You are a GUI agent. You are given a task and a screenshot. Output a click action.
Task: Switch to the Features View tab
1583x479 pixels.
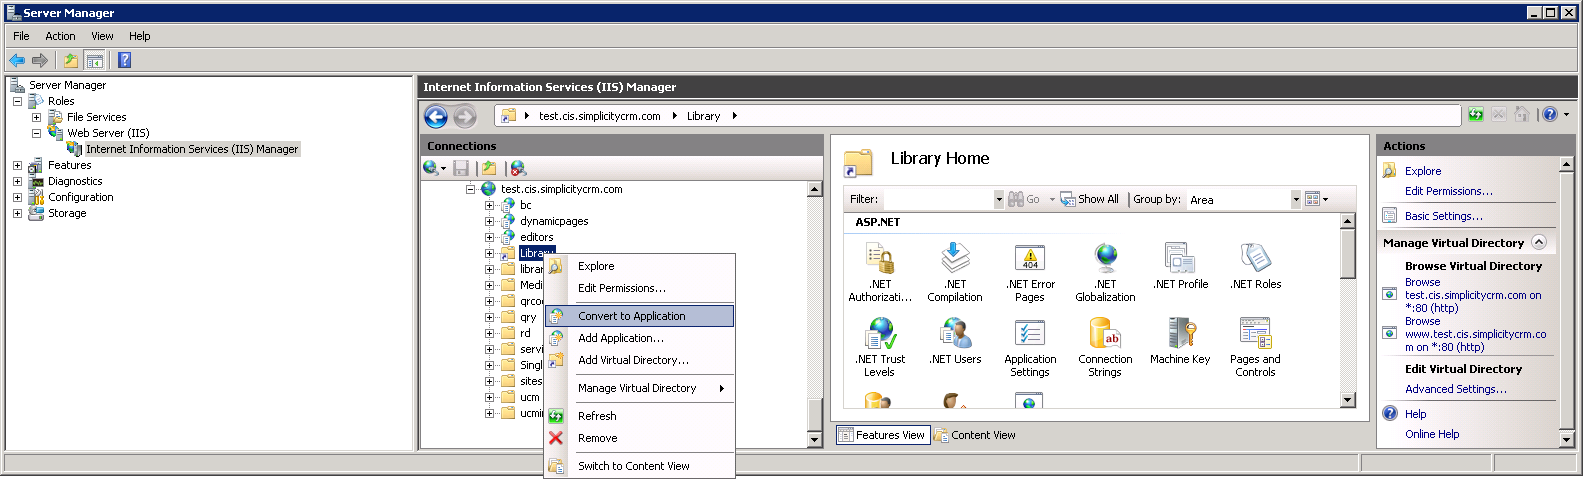[882, 435]
